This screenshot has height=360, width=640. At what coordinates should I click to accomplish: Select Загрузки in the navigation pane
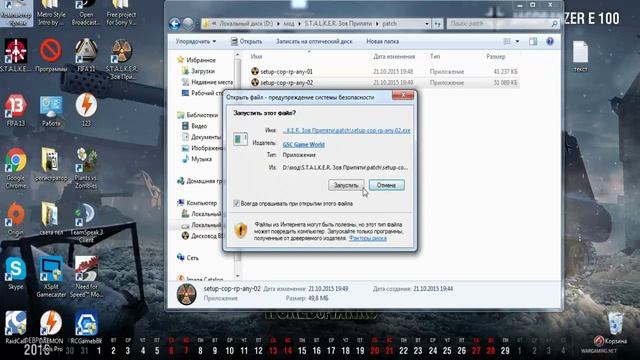click(198, 71)
